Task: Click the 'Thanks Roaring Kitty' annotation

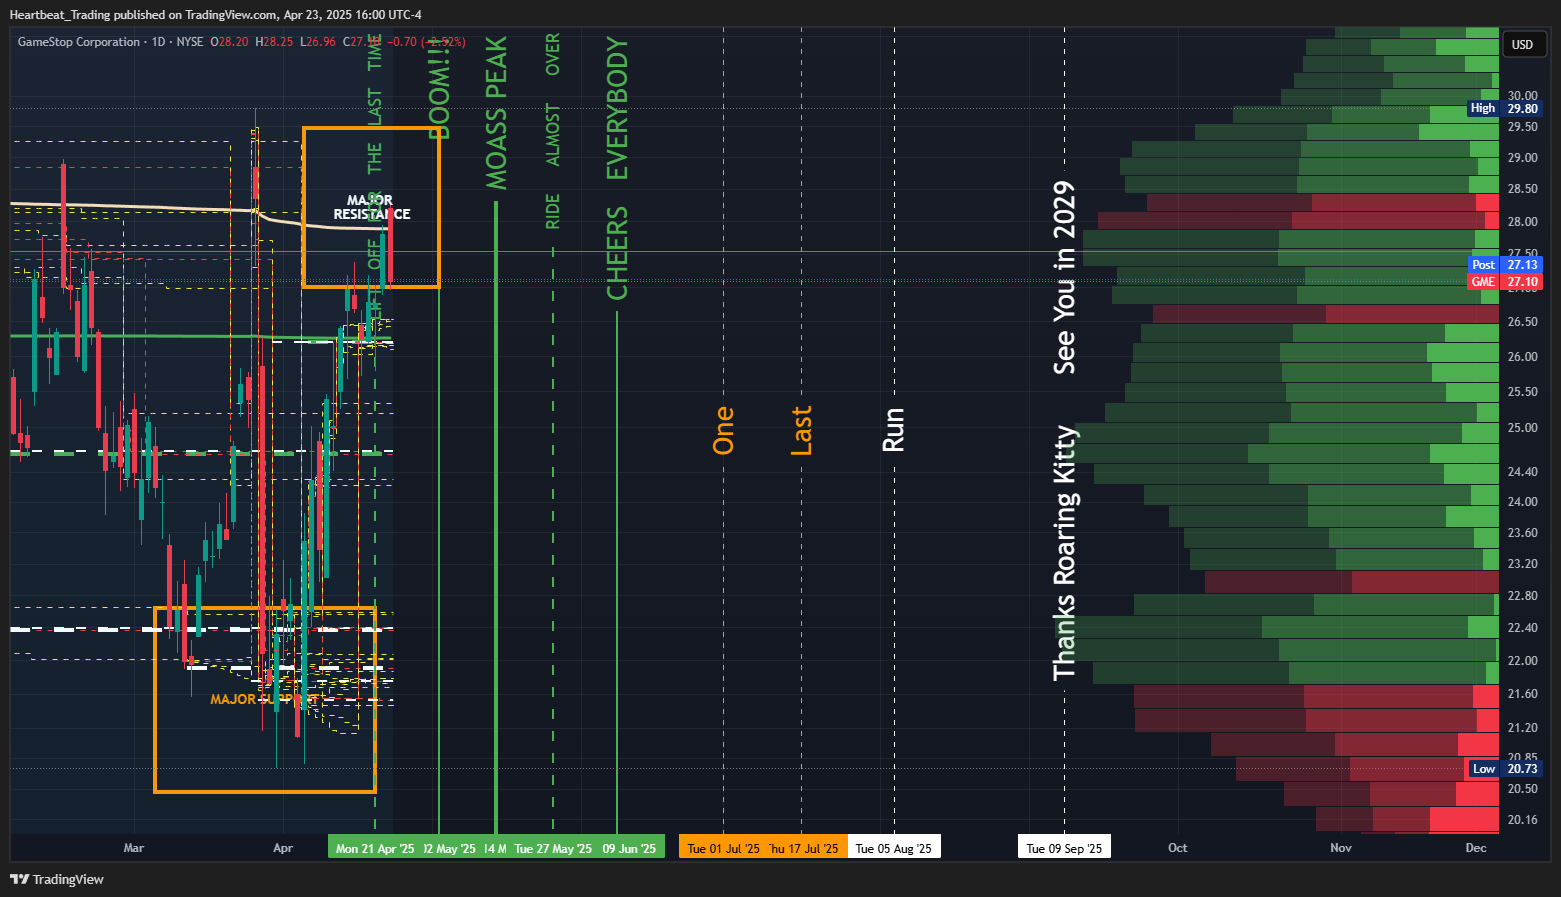Action: (1065, 553)
